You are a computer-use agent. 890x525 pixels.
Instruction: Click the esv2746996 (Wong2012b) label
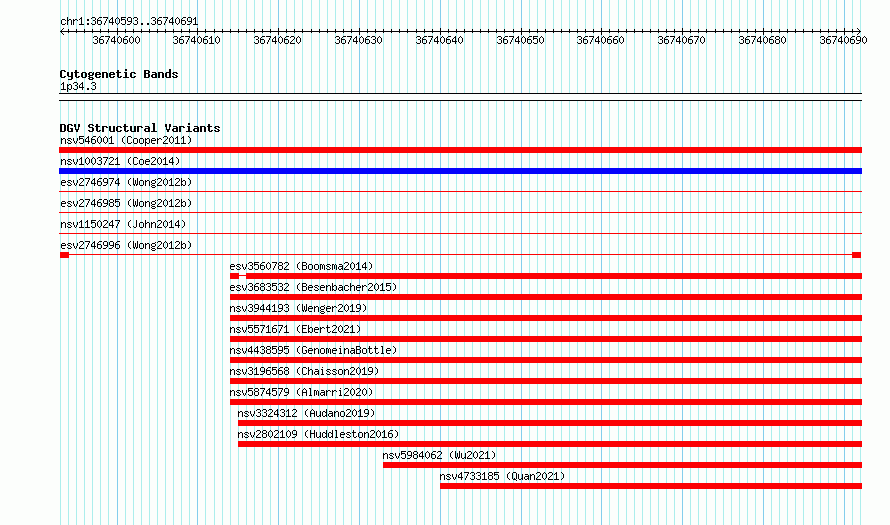pos(126,245)
